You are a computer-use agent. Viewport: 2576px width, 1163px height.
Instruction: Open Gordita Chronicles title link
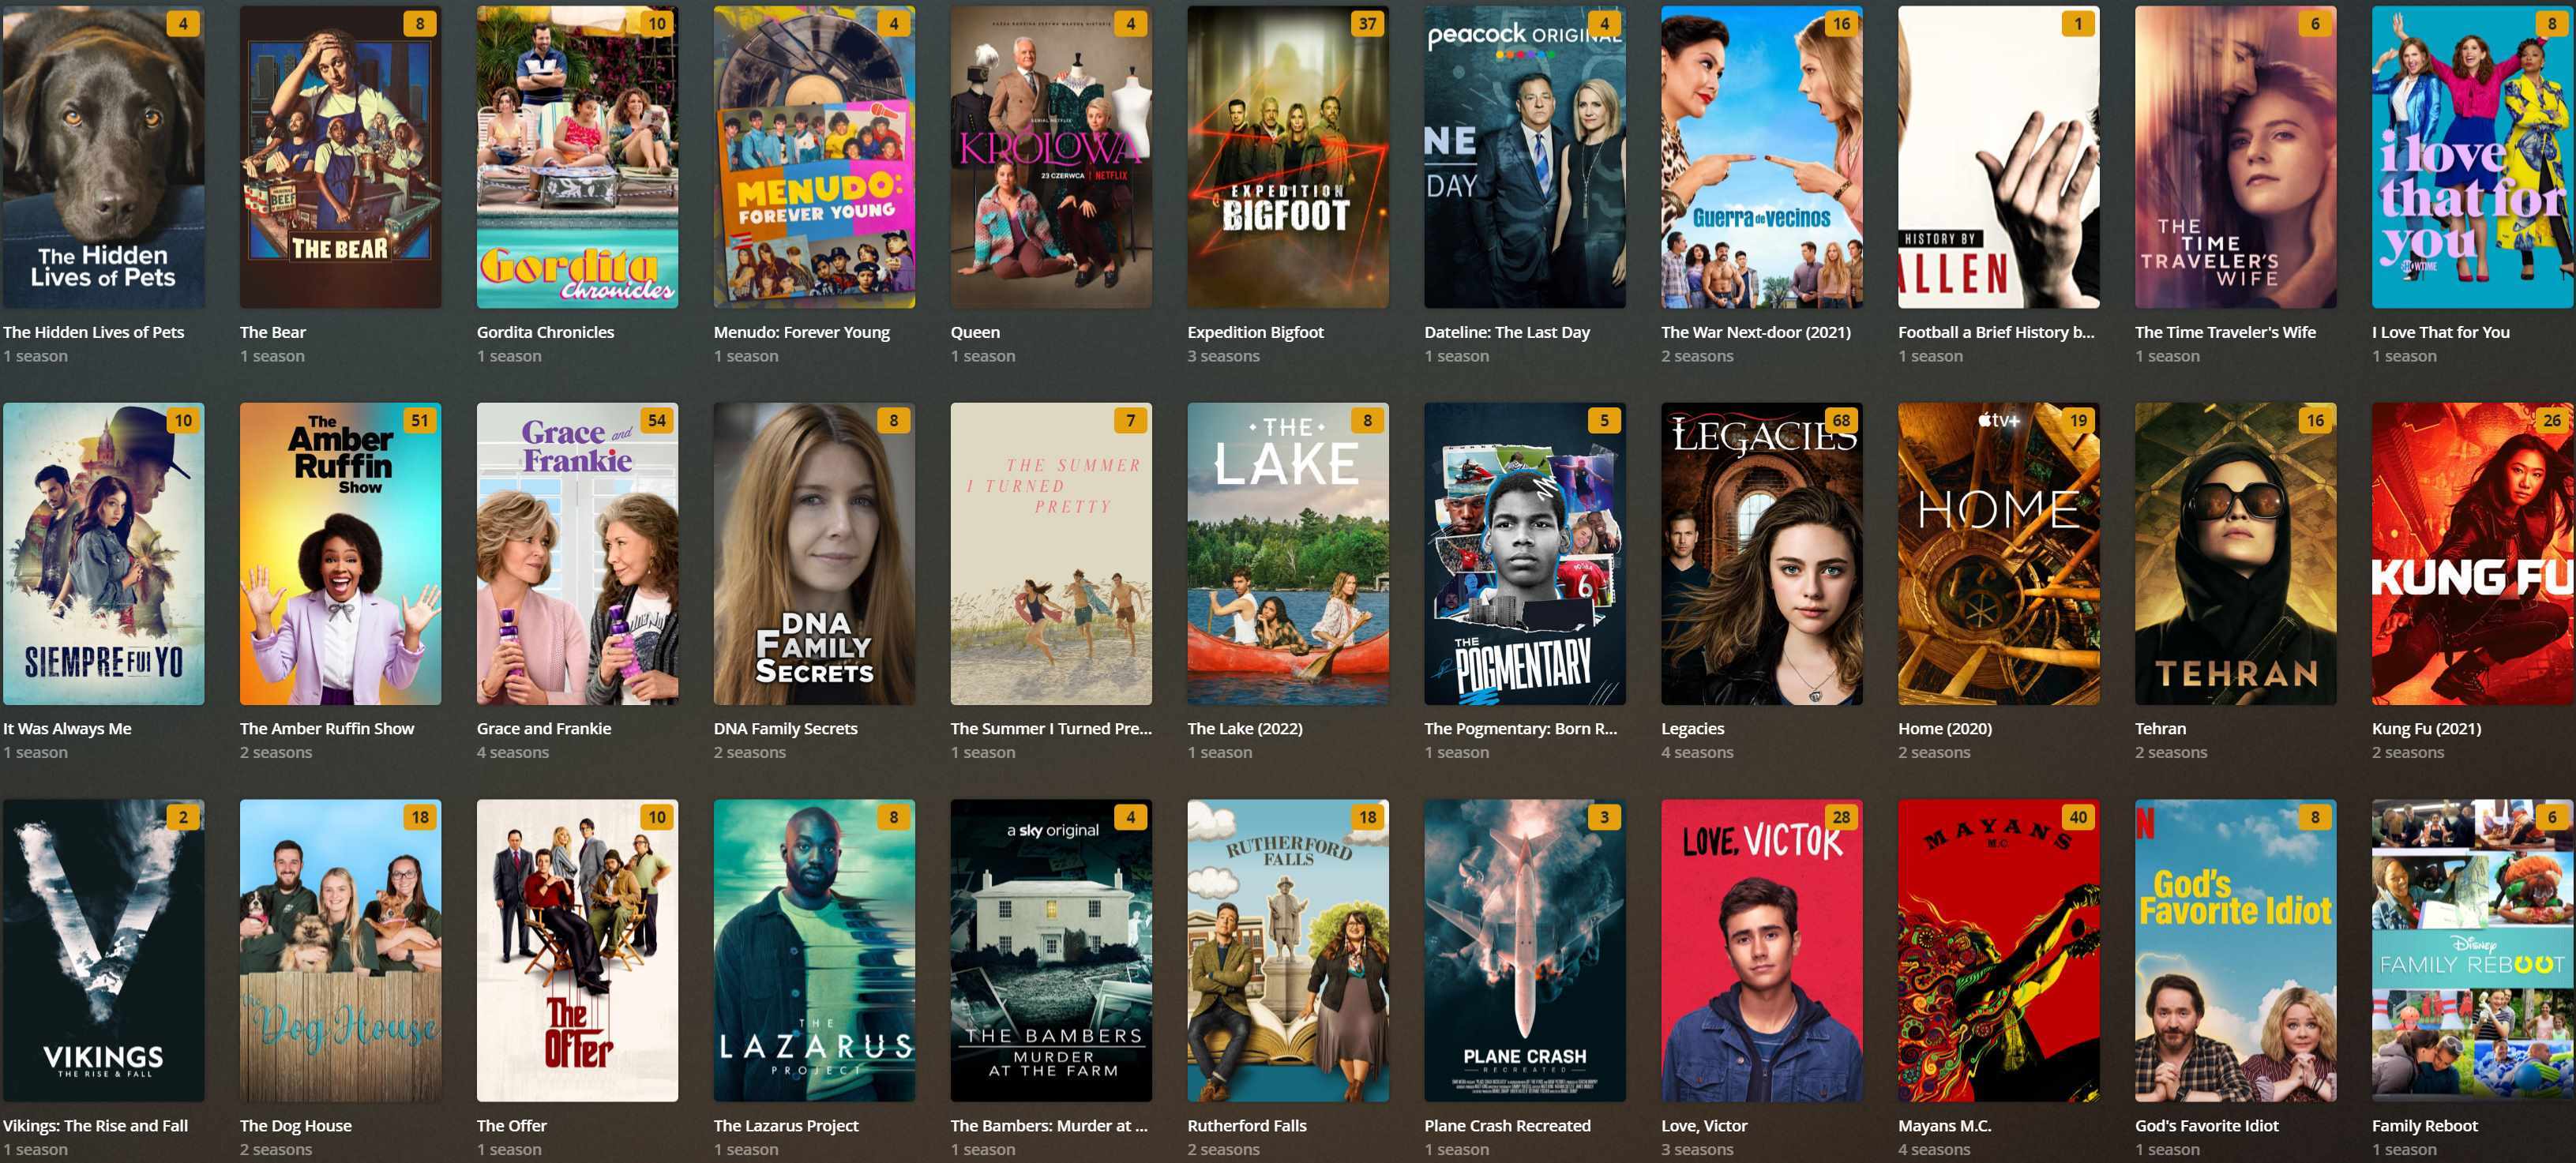coord(545,332)
